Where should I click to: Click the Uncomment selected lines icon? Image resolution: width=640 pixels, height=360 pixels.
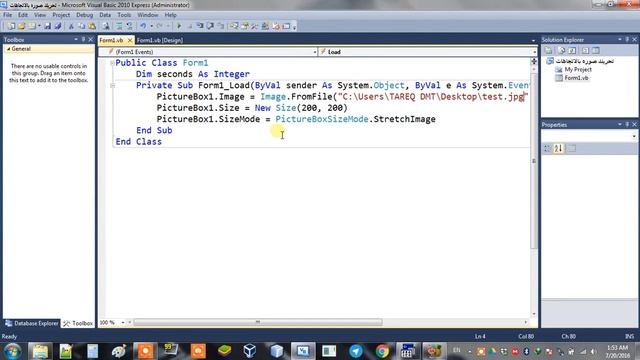[x=130, y=26]
